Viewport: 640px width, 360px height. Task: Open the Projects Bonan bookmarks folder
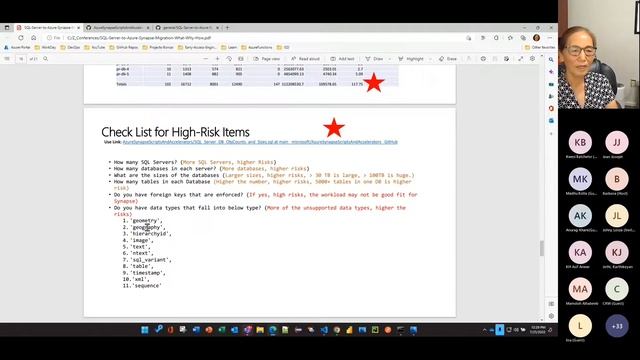click(158, 47)
